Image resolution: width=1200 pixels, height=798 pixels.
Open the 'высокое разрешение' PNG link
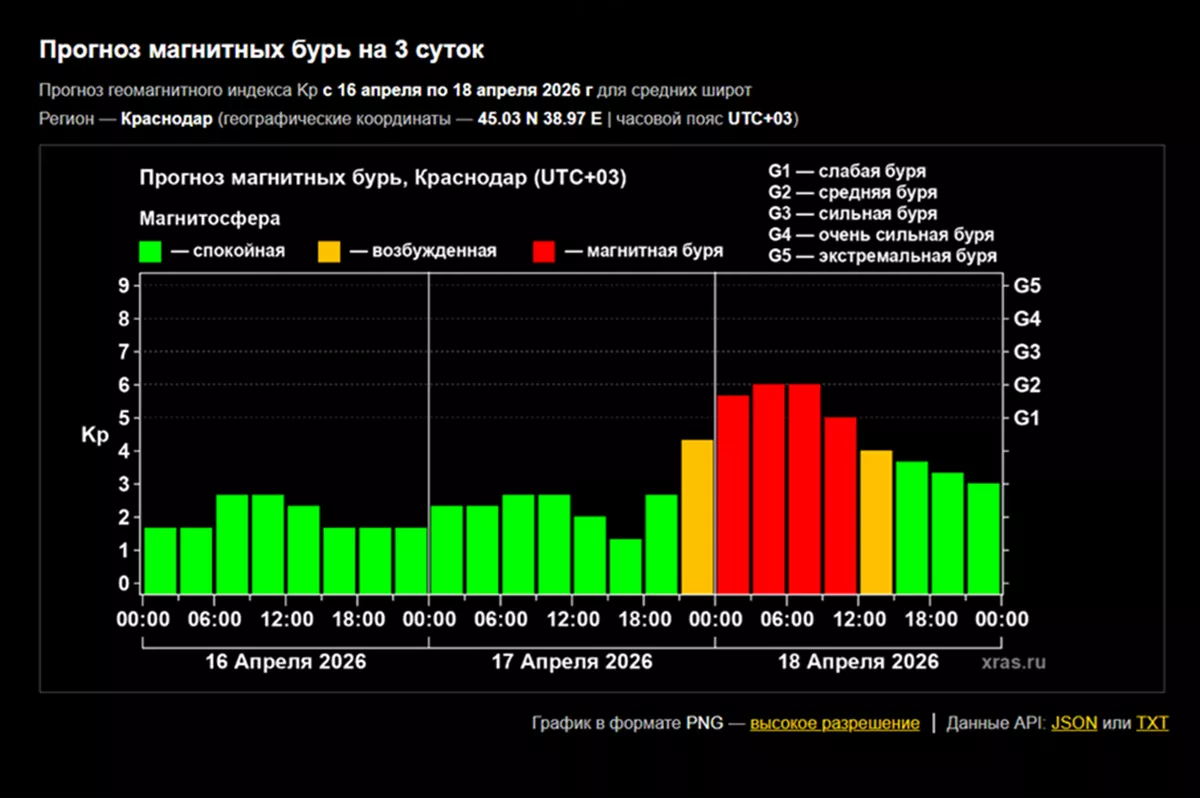click(835, 723)
